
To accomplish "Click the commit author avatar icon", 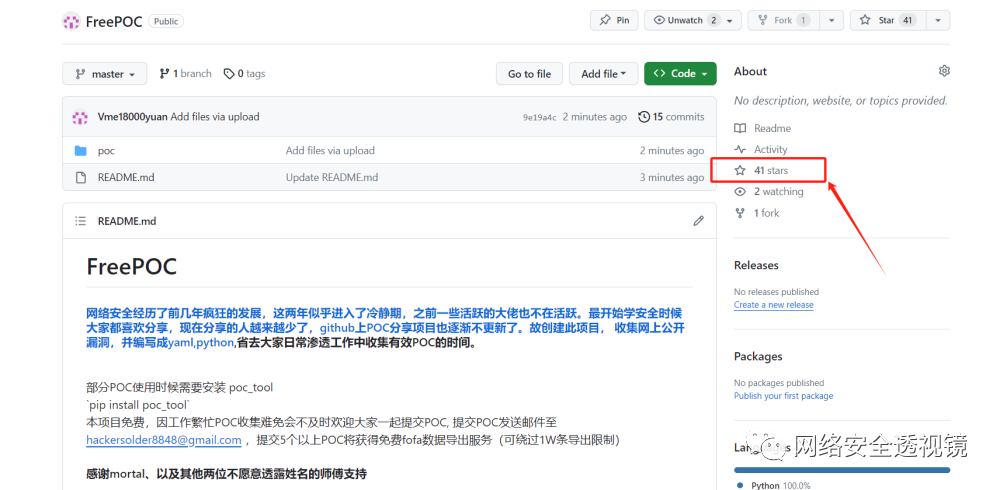I will [x=80, y=117].
